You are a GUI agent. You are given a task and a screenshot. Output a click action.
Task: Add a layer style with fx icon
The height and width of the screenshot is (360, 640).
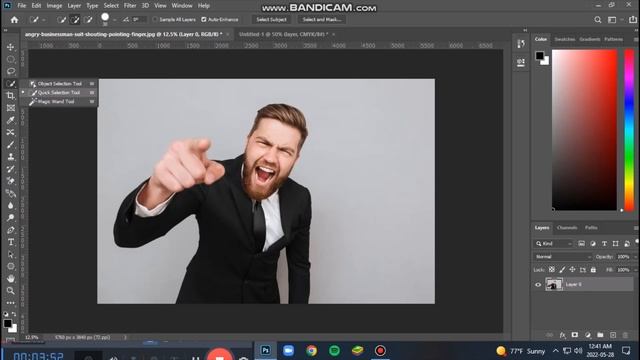coord(562,335)
